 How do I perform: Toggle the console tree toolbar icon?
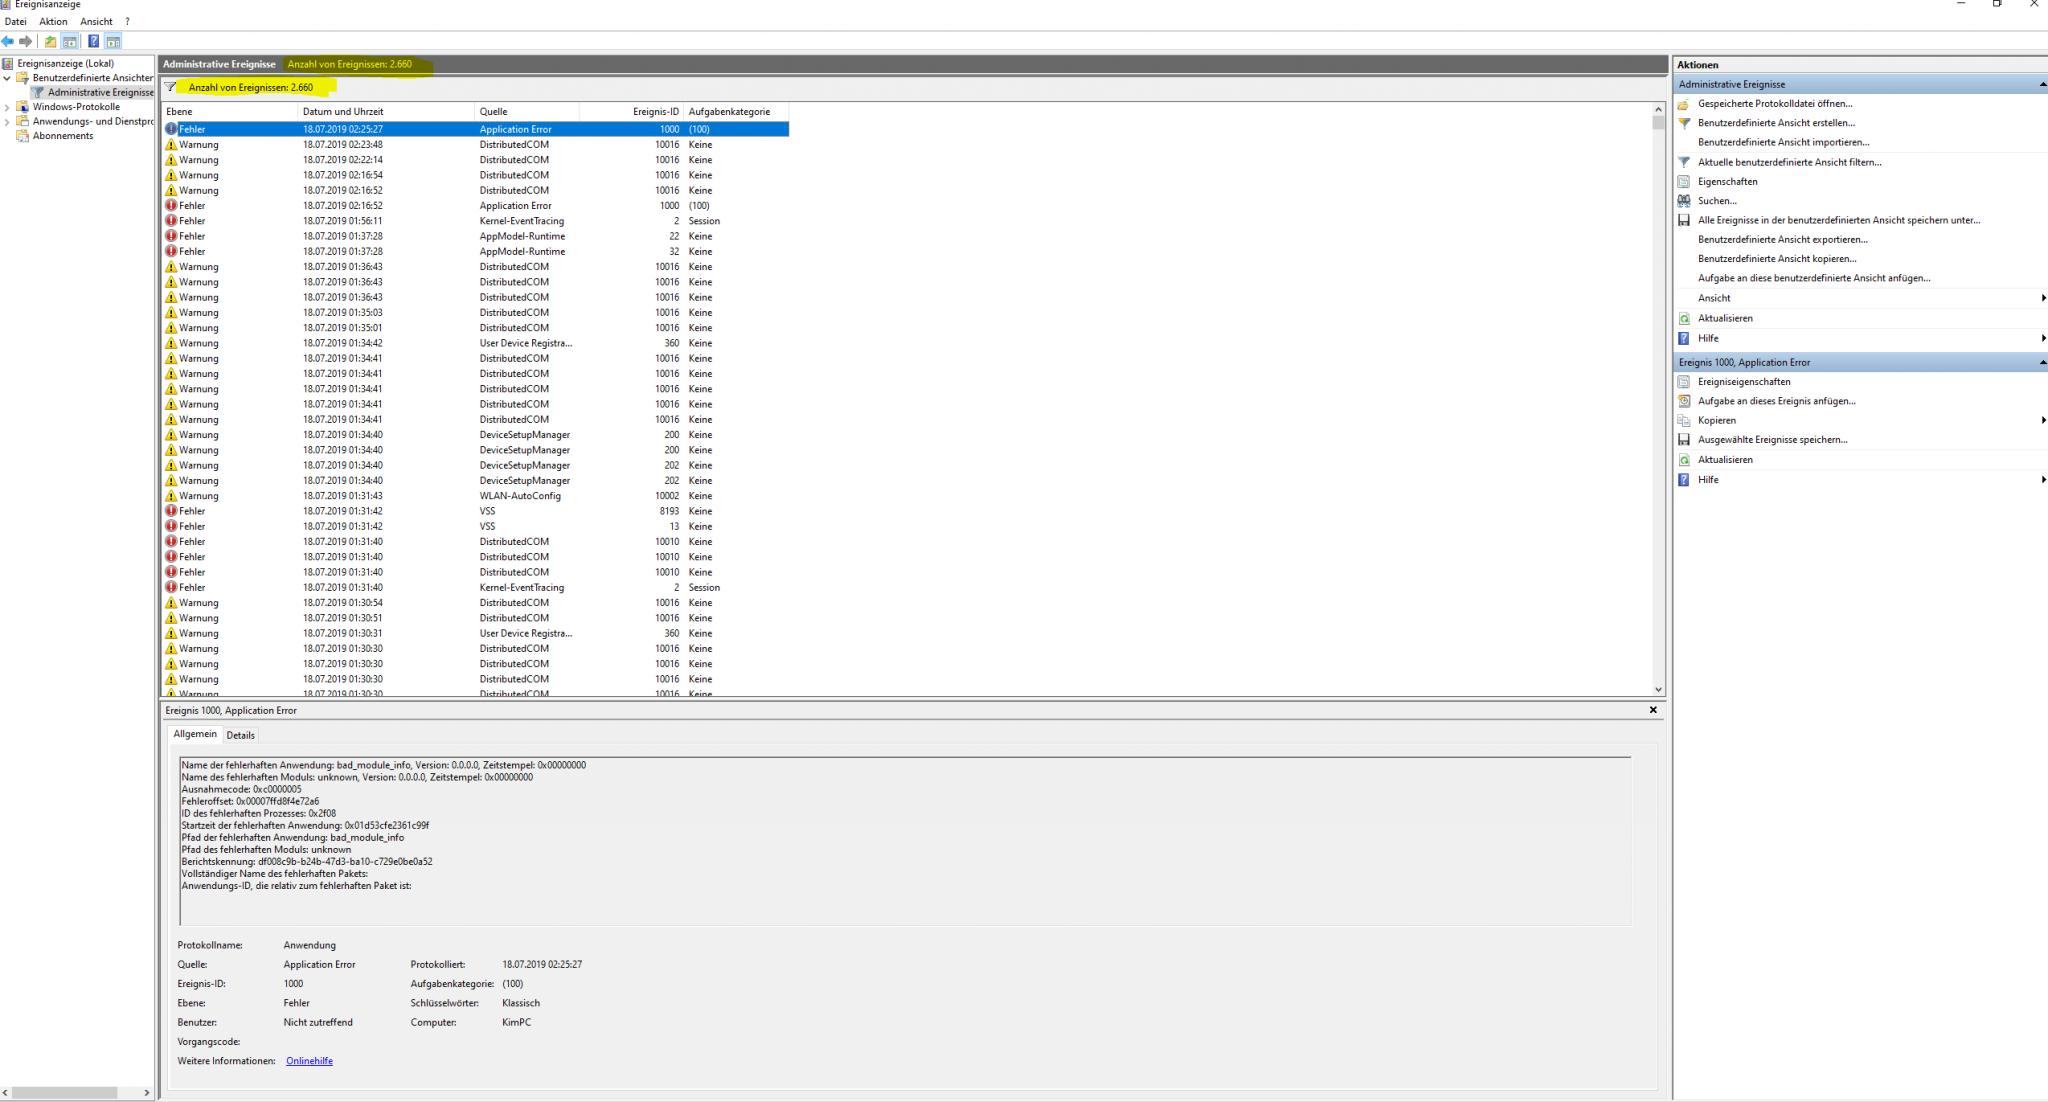70,41
